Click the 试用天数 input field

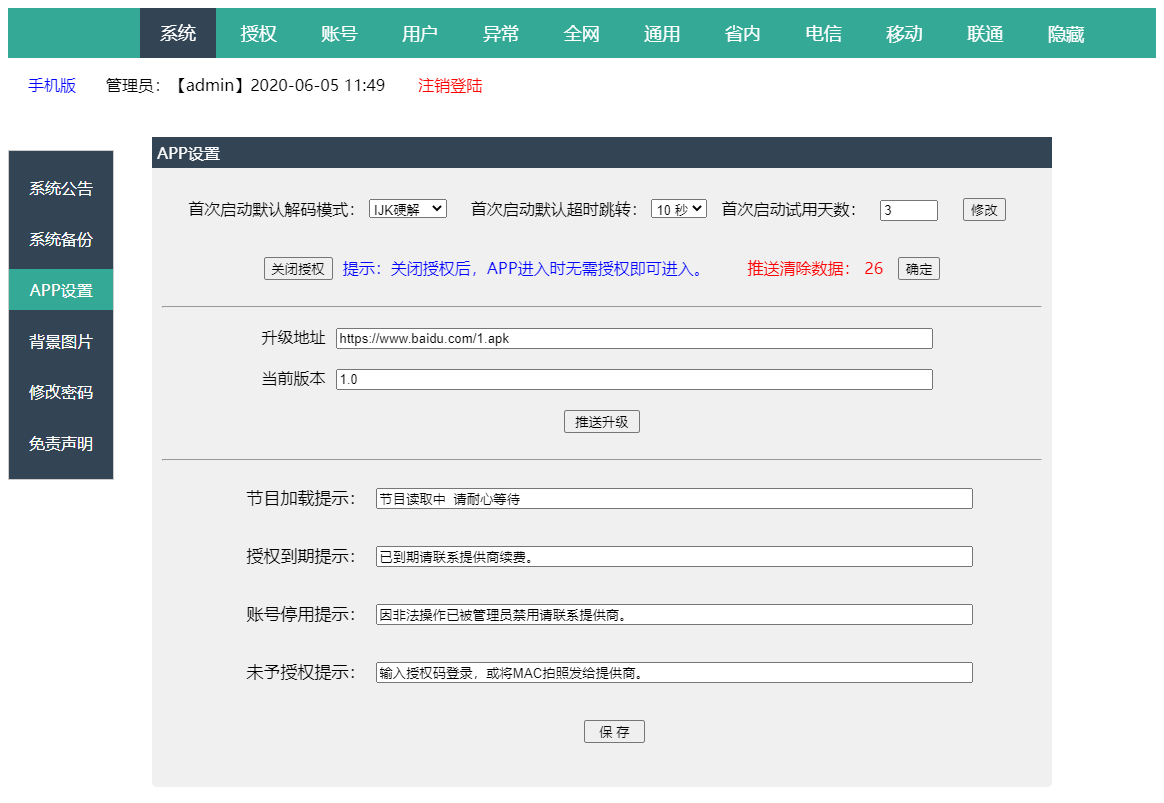pyautogui.click(x=908, y=210)
